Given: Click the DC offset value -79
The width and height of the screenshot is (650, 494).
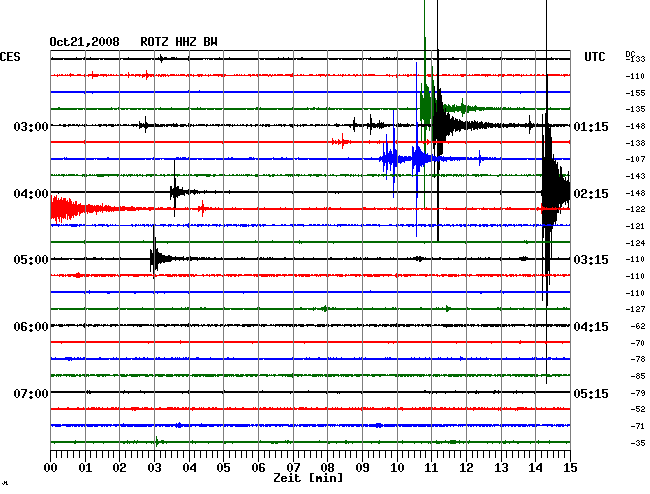Looking at the screenshot, I should tap(638, 393).
